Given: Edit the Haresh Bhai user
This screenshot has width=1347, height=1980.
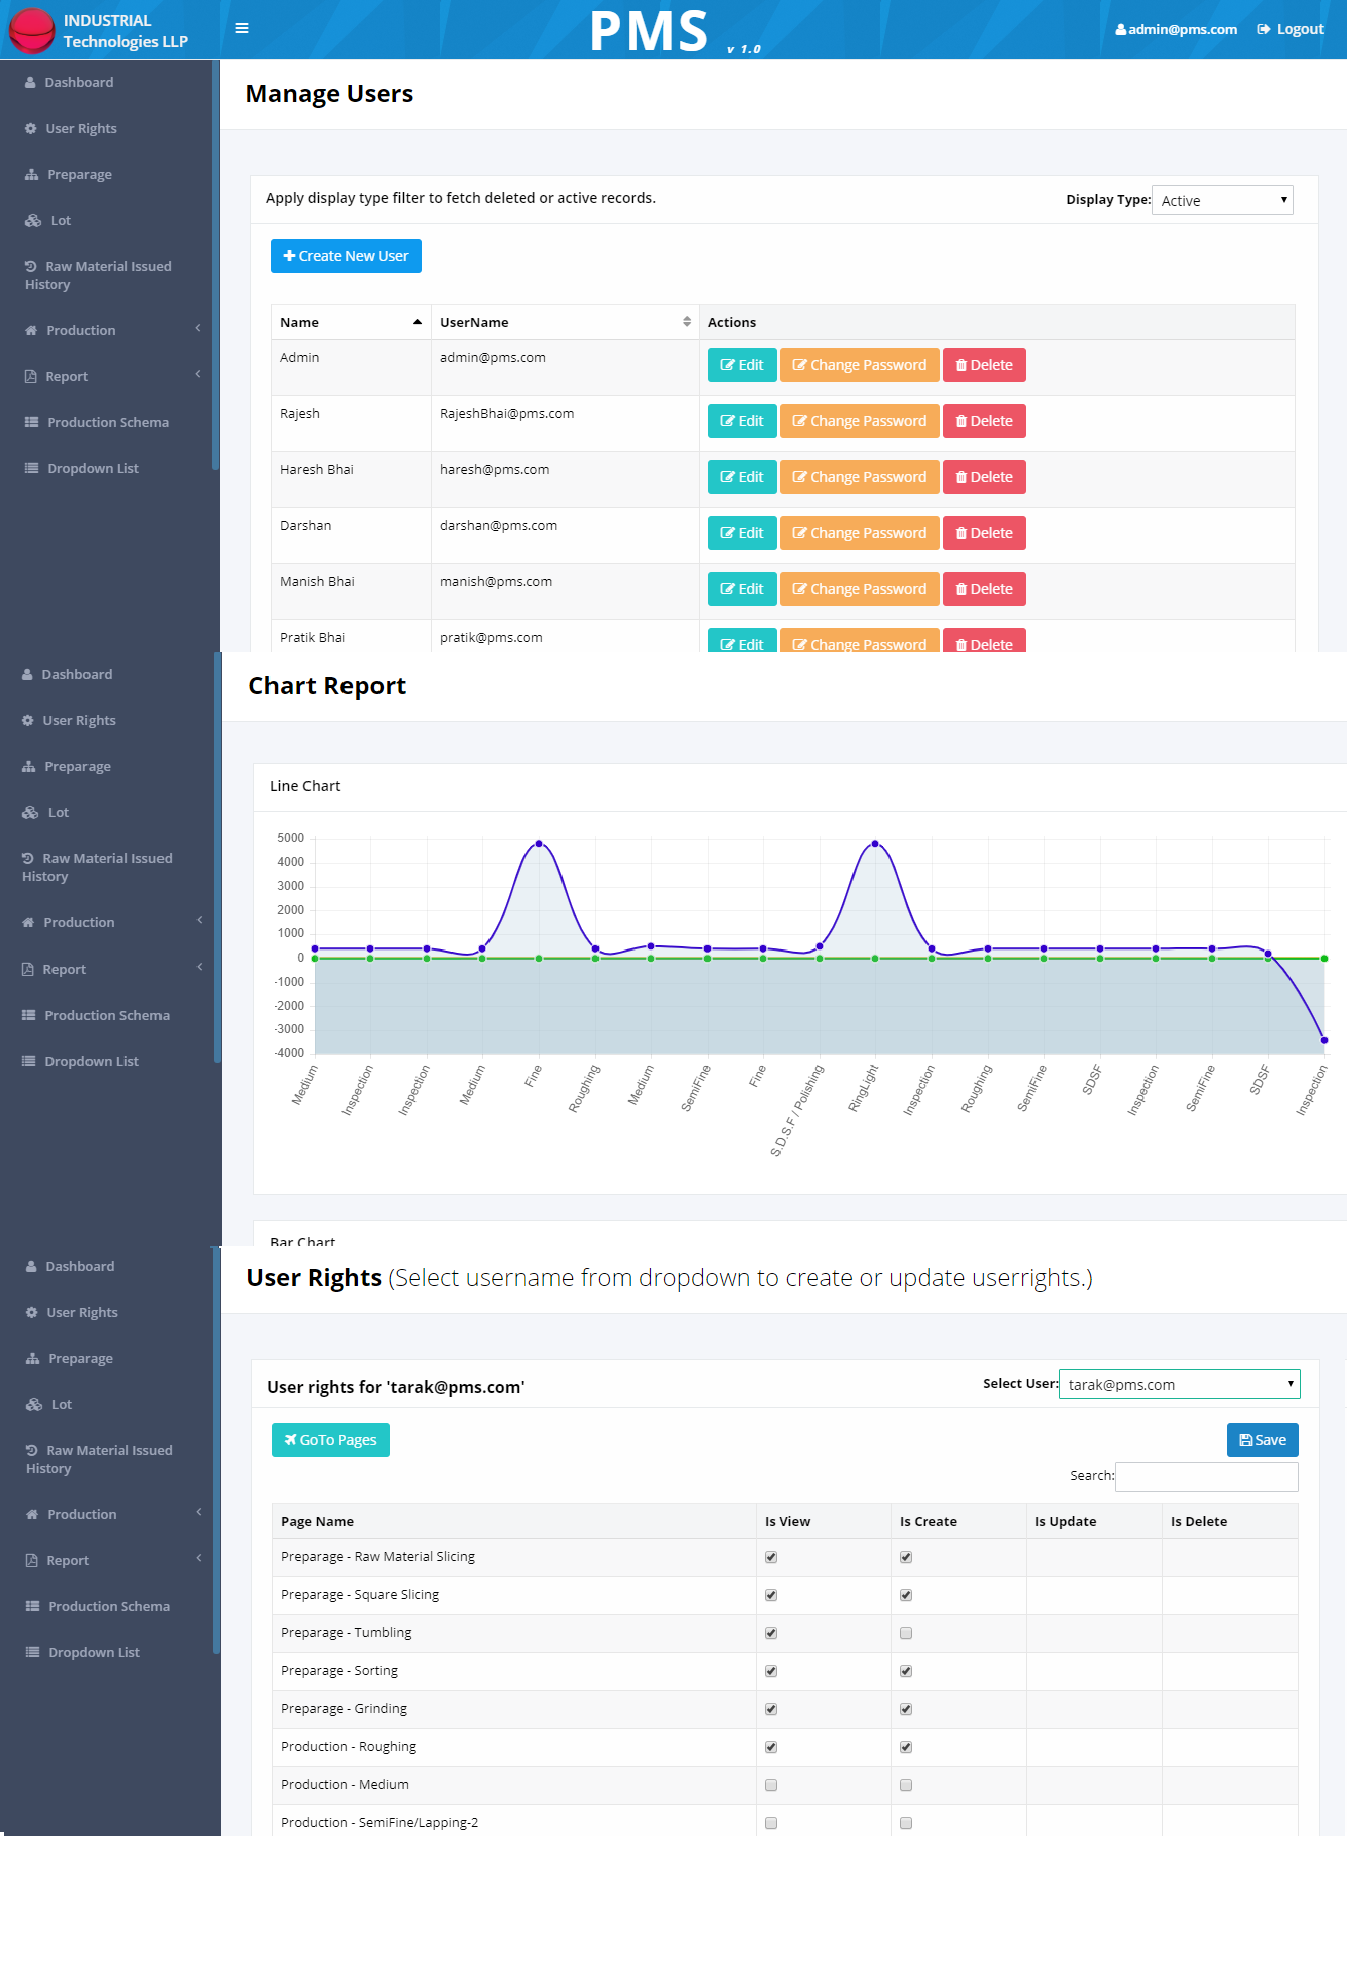Looking at the screenshot, I should 742,477.
